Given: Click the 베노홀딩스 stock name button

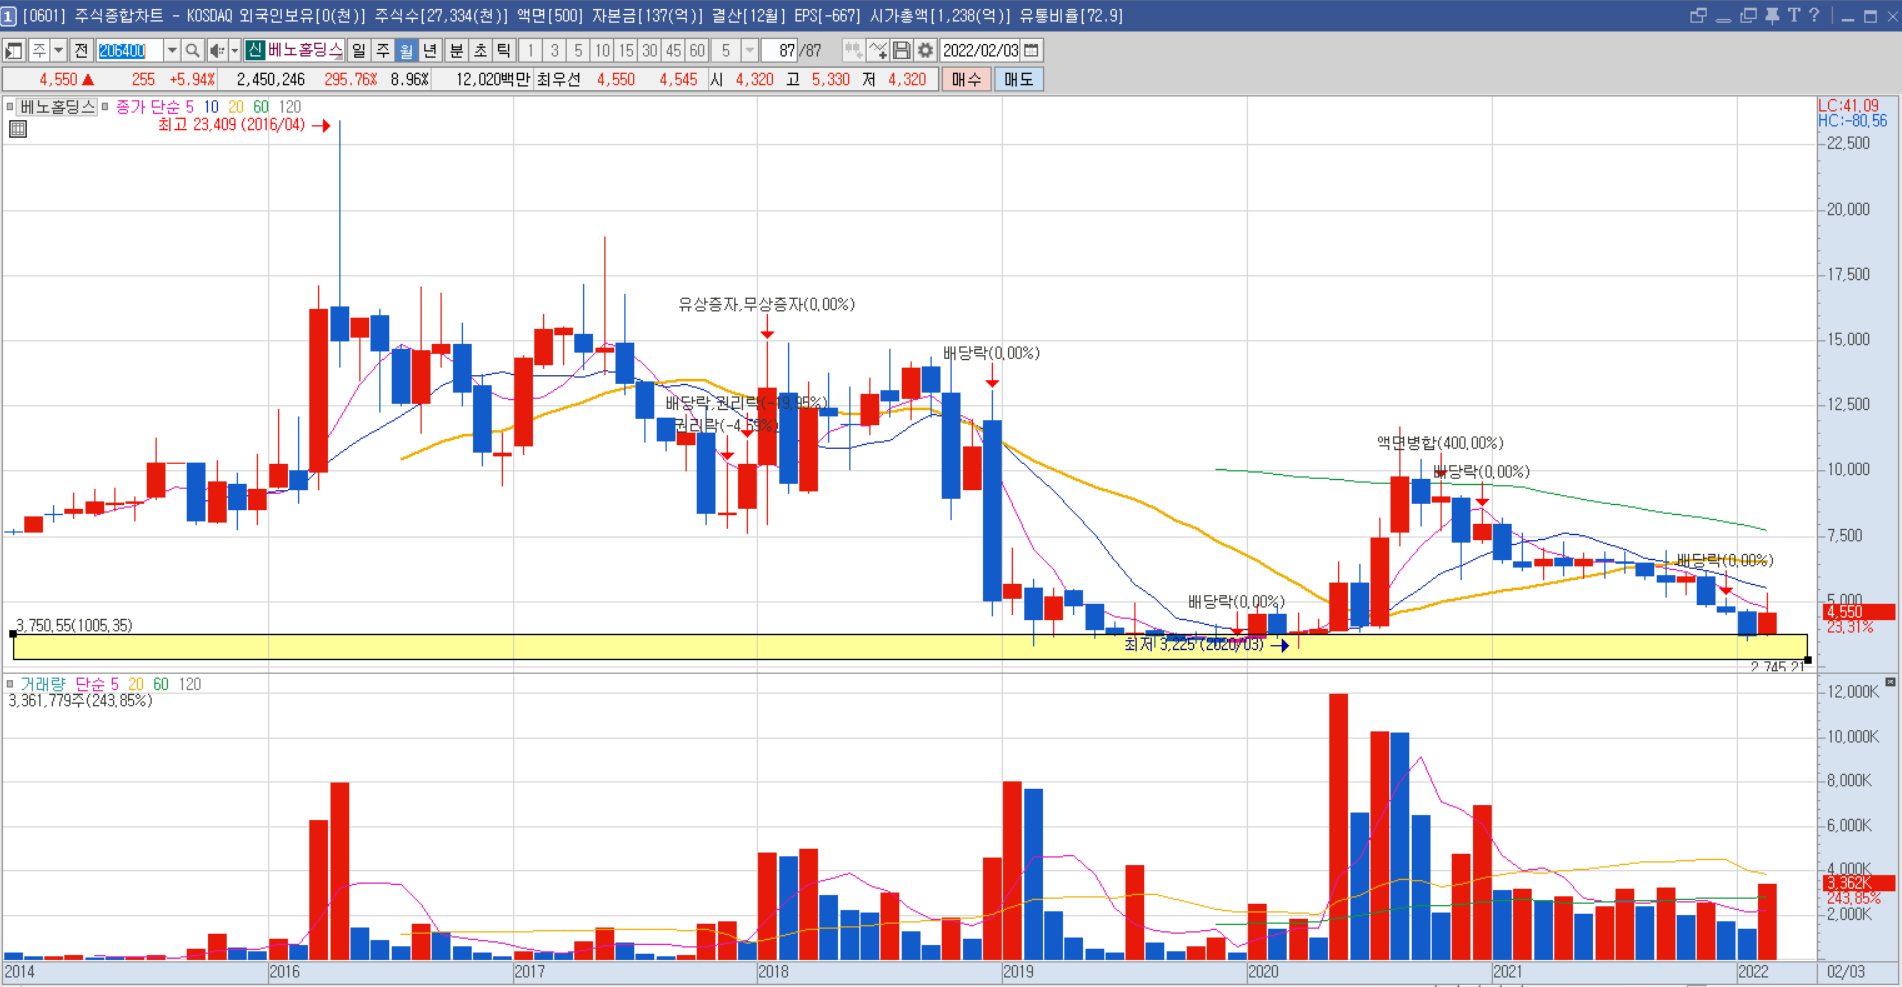Looking at the screenshot, I should (306, 50).
